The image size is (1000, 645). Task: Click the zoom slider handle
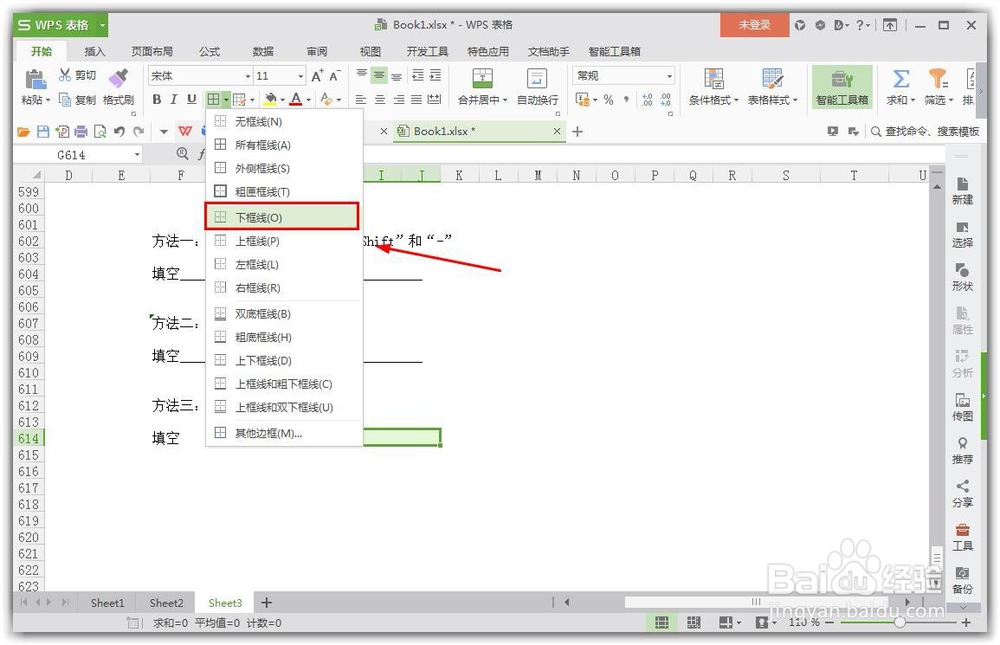(x=899, y=622)
